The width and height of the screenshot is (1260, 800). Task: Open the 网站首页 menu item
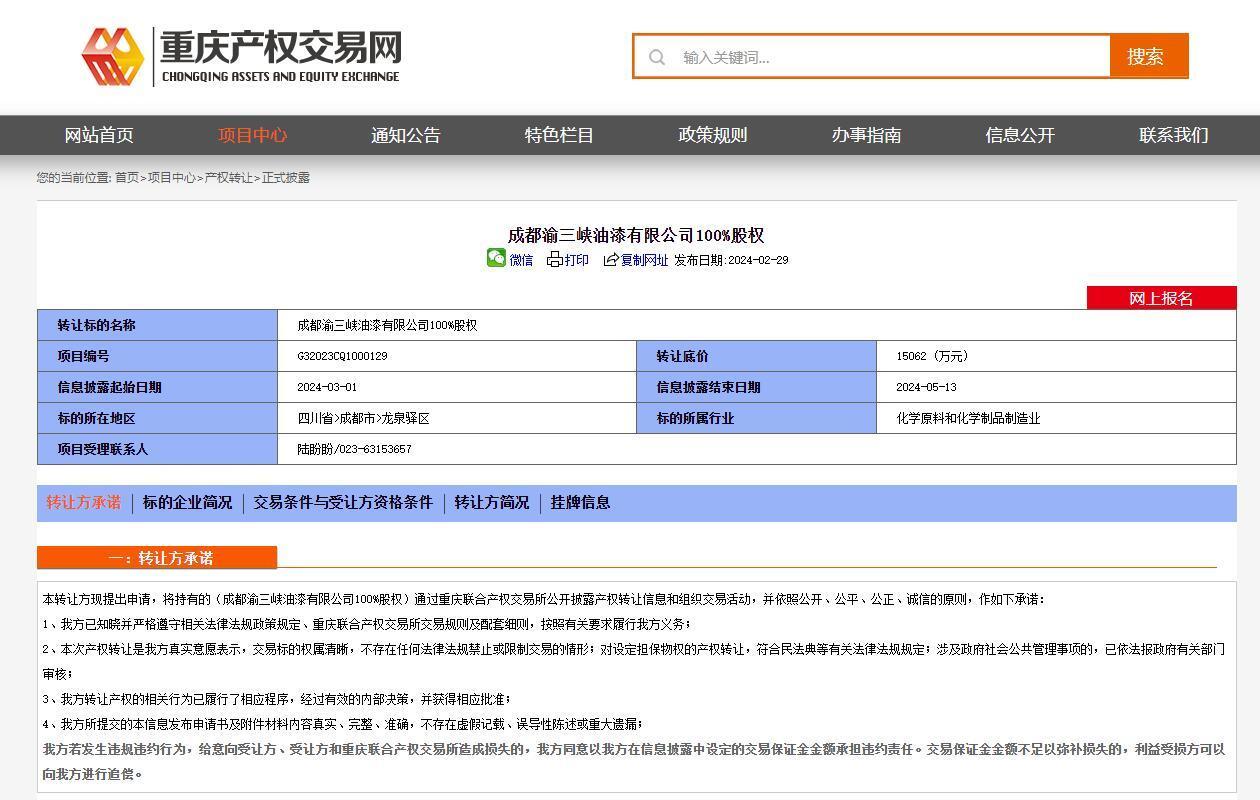click(99, 135)
